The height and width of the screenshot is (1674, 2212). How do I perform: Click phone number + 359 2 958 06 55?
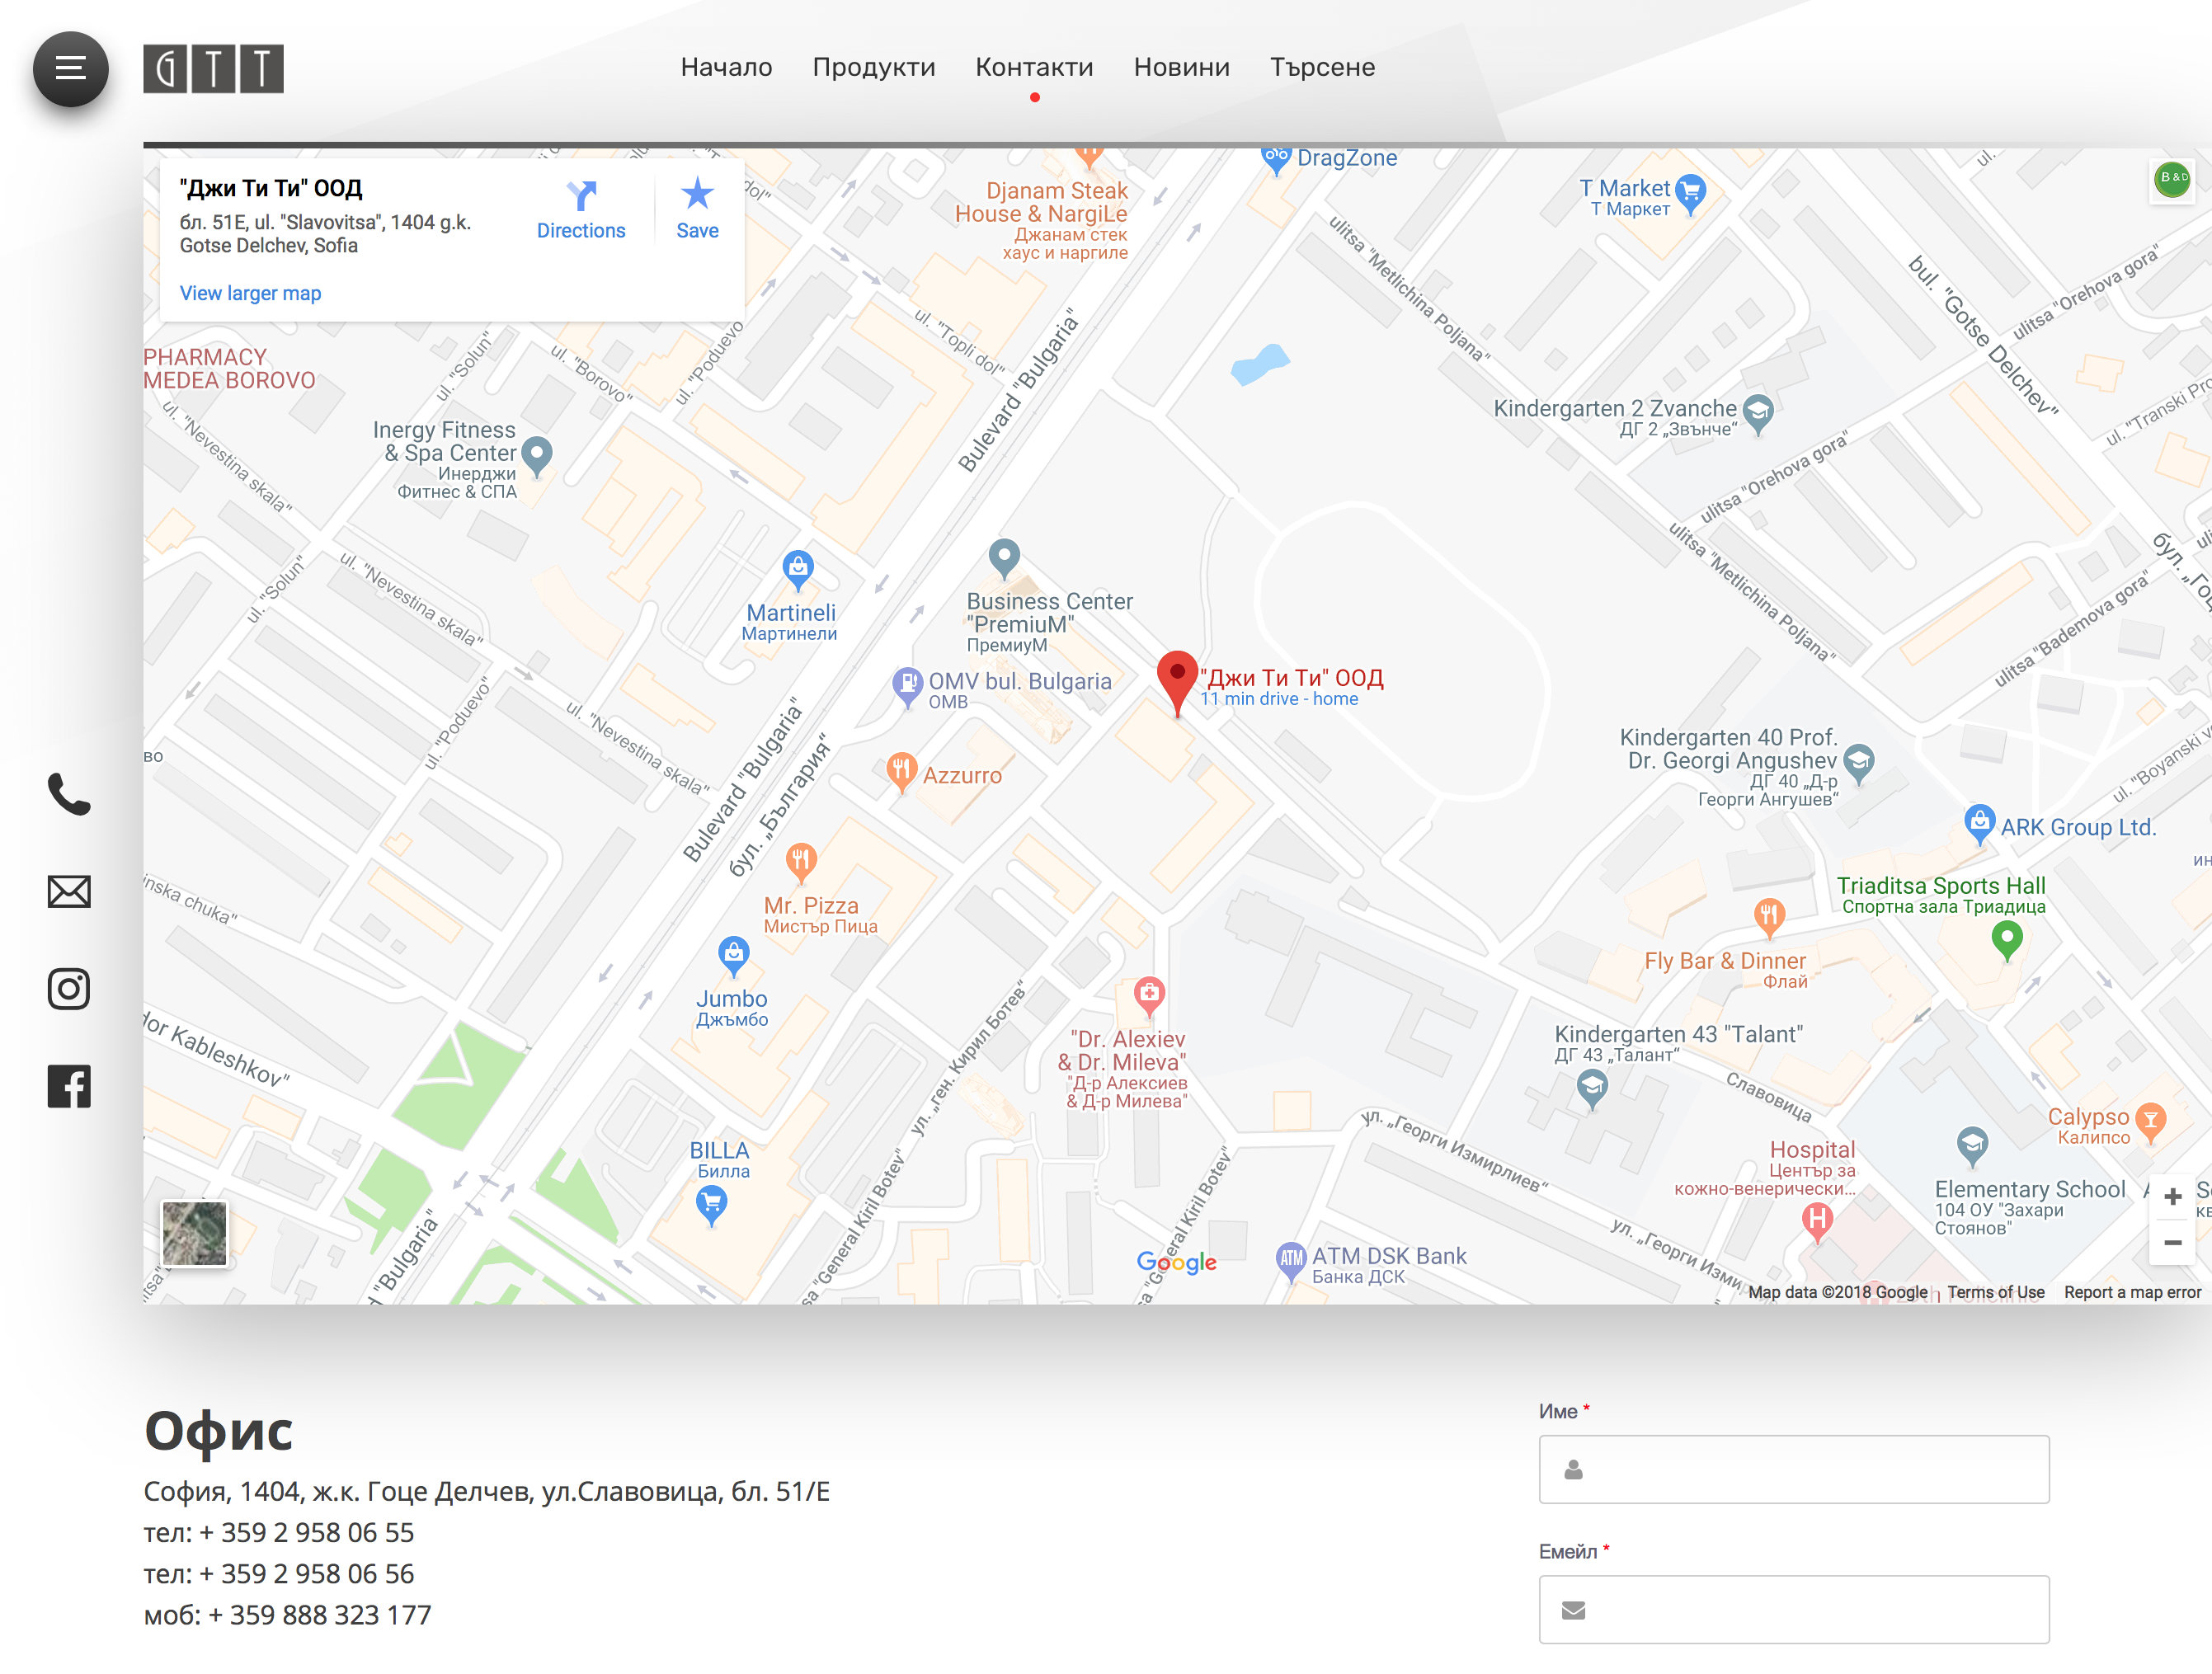click(x=306, y=1532)
